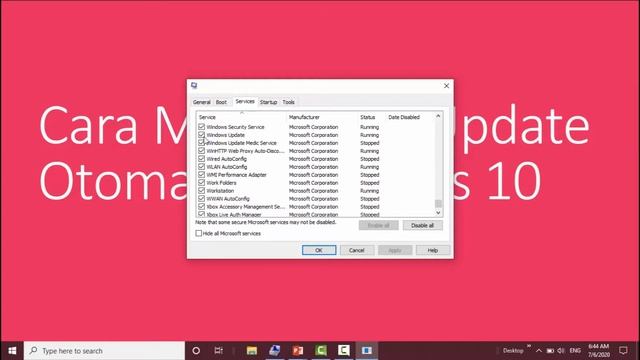
Task: Switch to the Startup tab
Action: [268, 102]
